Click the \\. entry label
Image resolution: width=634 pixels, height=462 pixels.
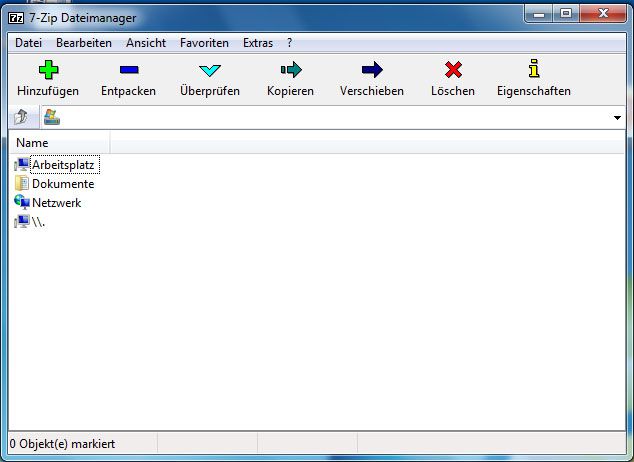click(38, 222)
